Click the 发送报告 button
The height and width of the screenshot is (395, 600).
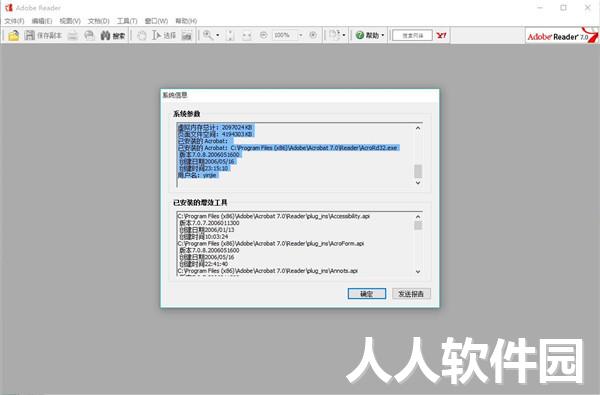click(411, 294)
